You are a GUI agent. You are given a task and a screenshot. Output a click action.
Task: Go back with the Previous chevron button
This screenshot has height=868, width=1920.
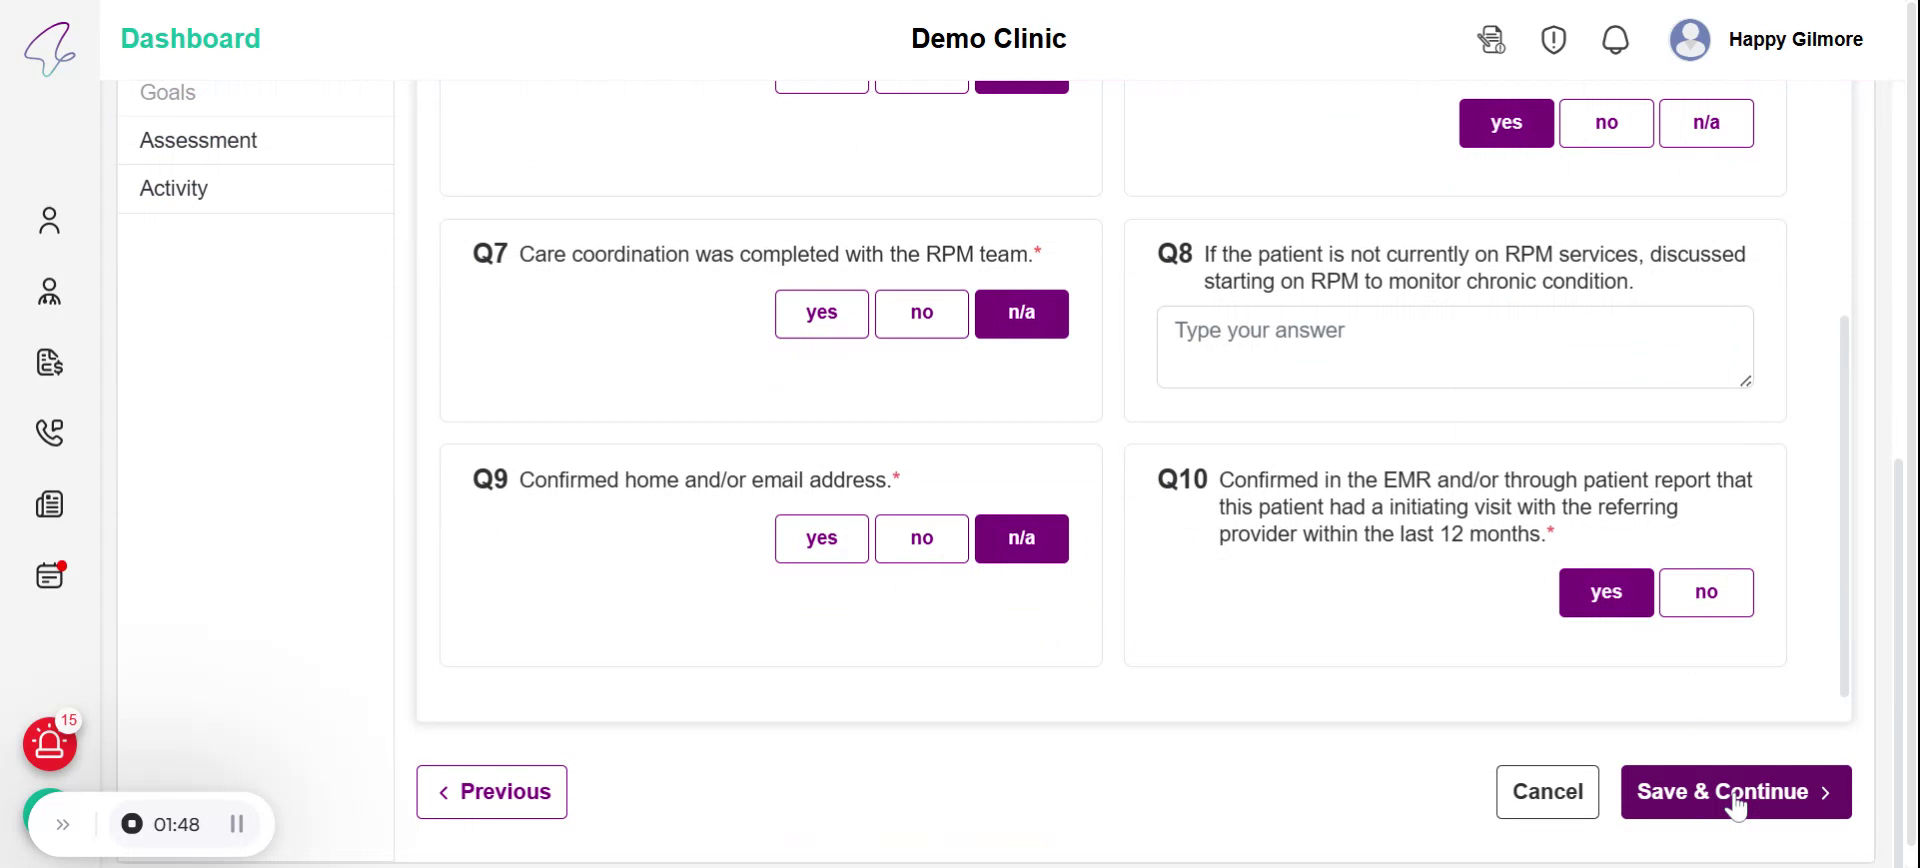click(491, 792)
